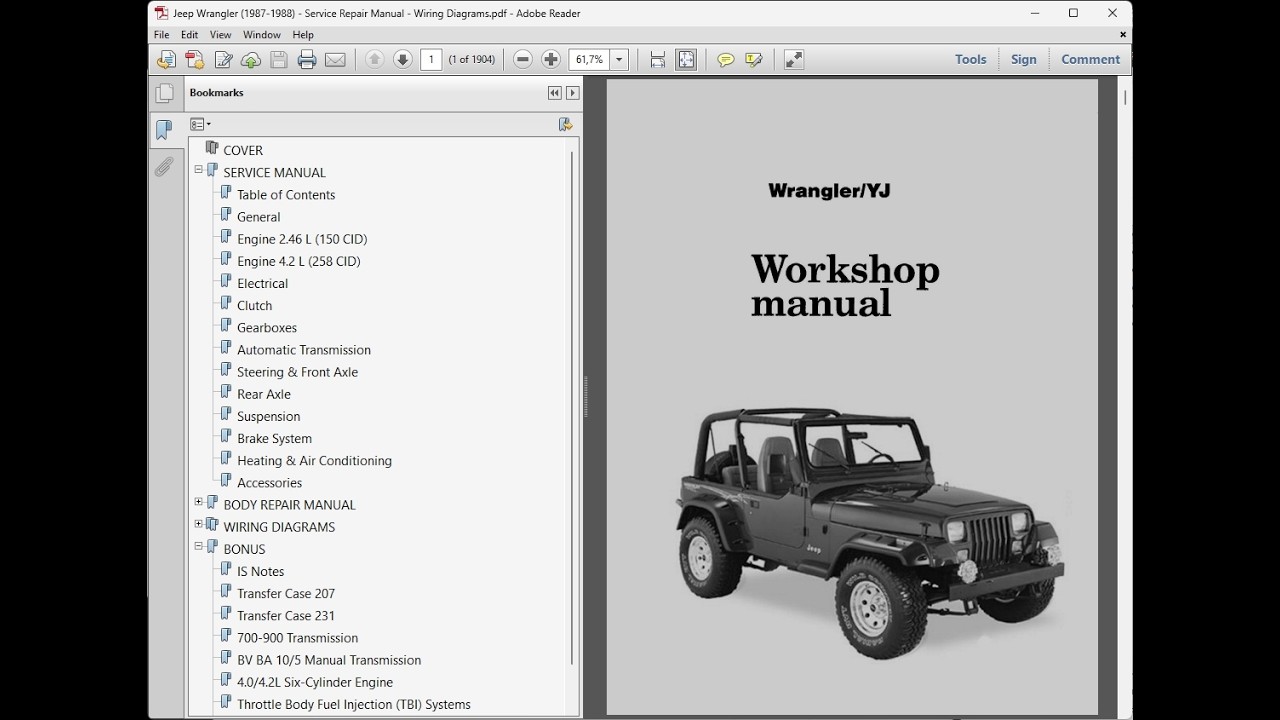Open the Edit menu
The height and width of the screenshot is (720, 1280).
189,35
